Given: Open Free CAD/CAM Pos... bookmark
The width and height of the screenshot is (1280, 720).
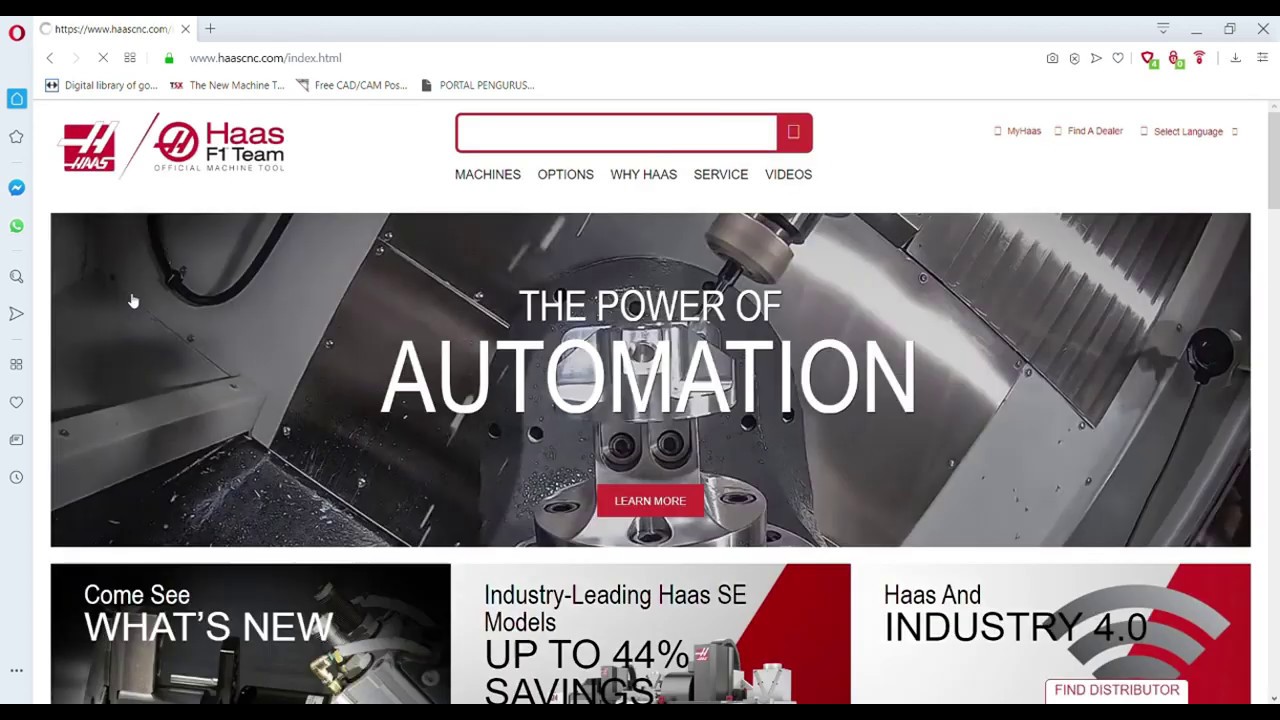Looking at the screenshot, I should pos(351,85).
